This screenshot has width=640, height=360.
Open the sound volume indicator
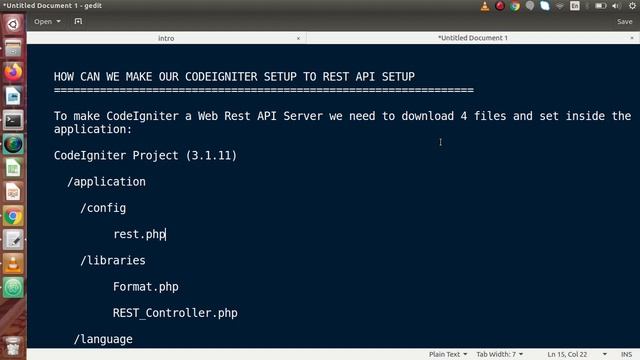point(617,6)
